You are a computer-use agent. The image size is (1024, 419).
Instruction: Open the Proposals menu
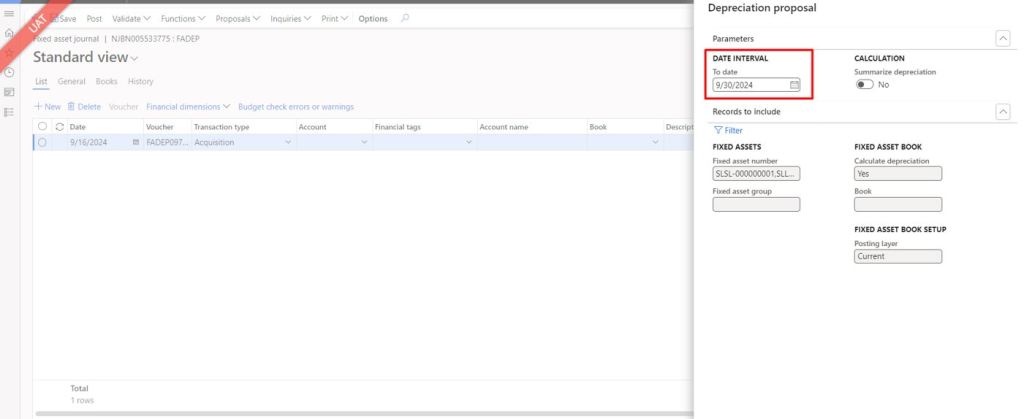238,18
